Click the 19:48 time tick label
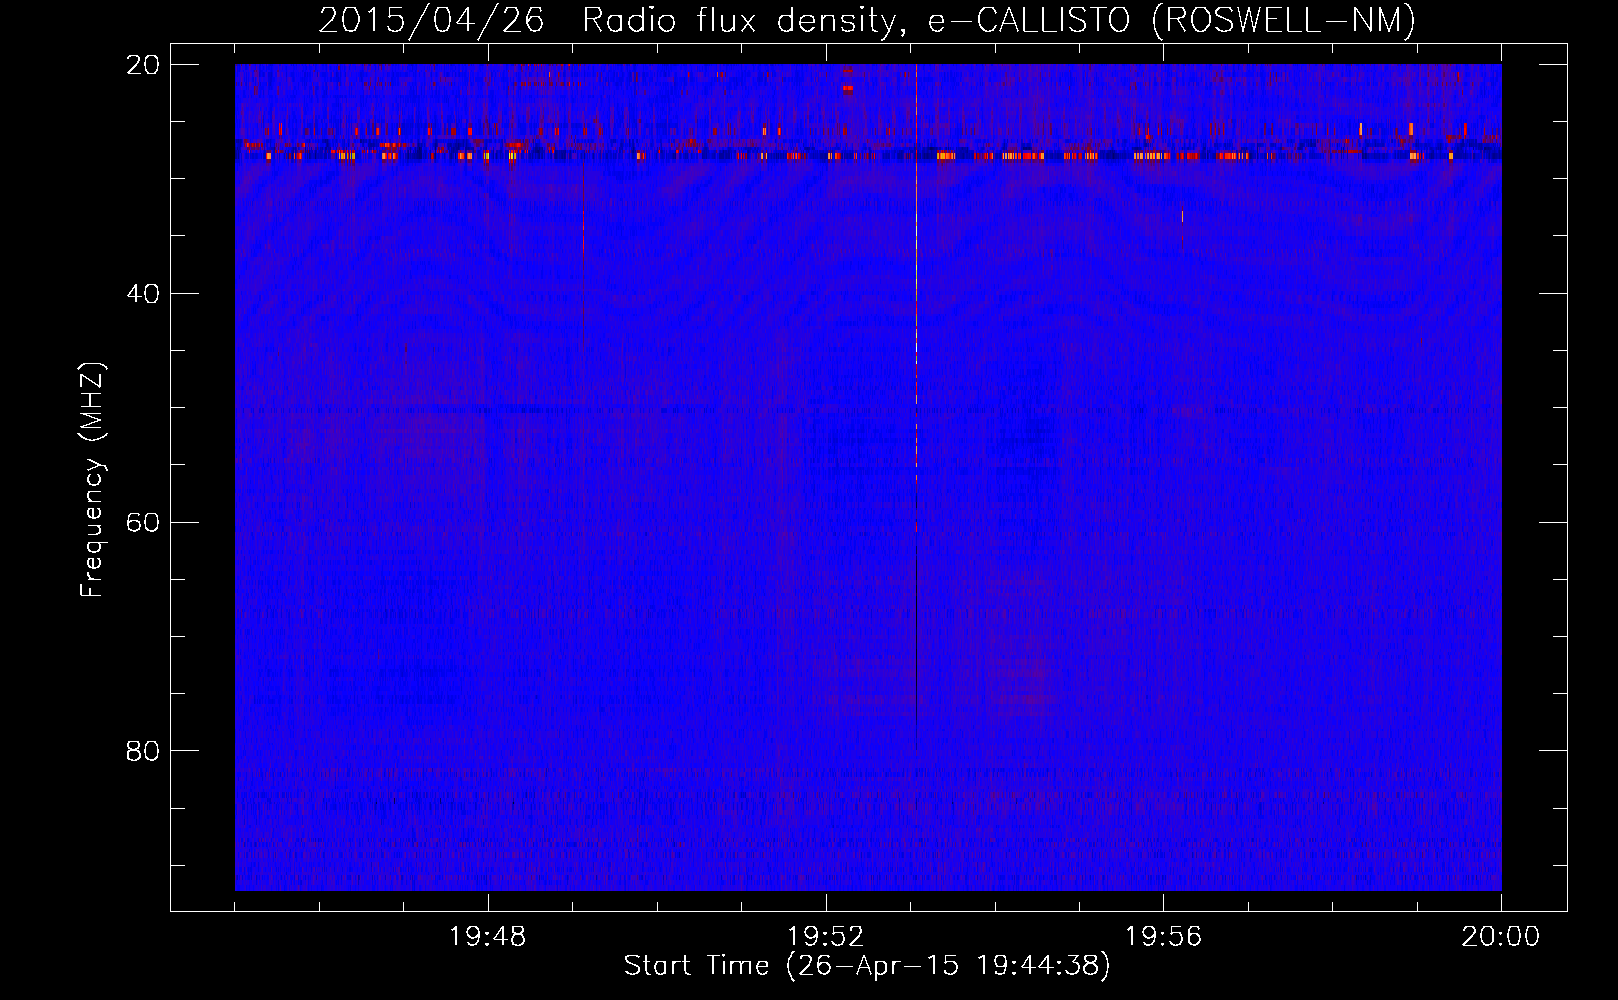 click(488, 937)
